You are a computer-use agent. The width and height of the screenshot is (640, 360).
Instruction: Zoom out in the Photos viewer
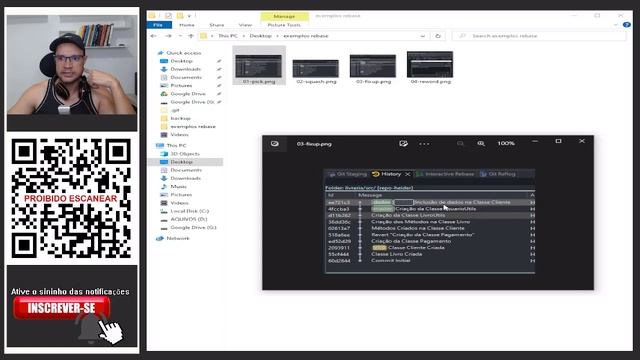click(460, 144)
